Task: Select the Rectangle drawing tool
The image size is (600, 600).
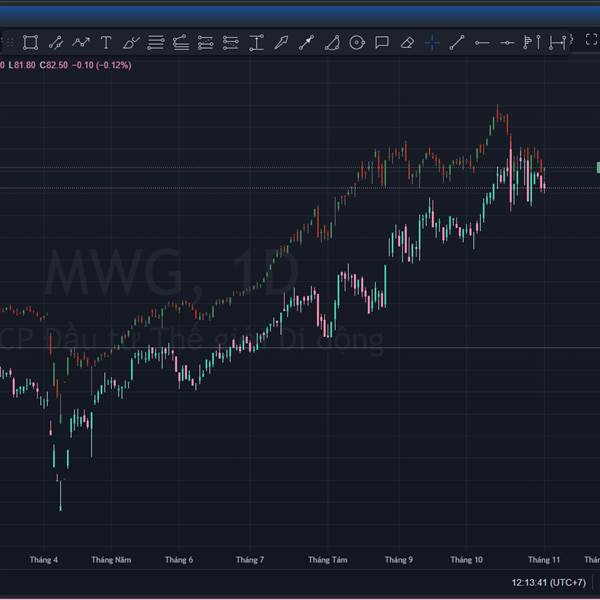Action: (30, 42)
